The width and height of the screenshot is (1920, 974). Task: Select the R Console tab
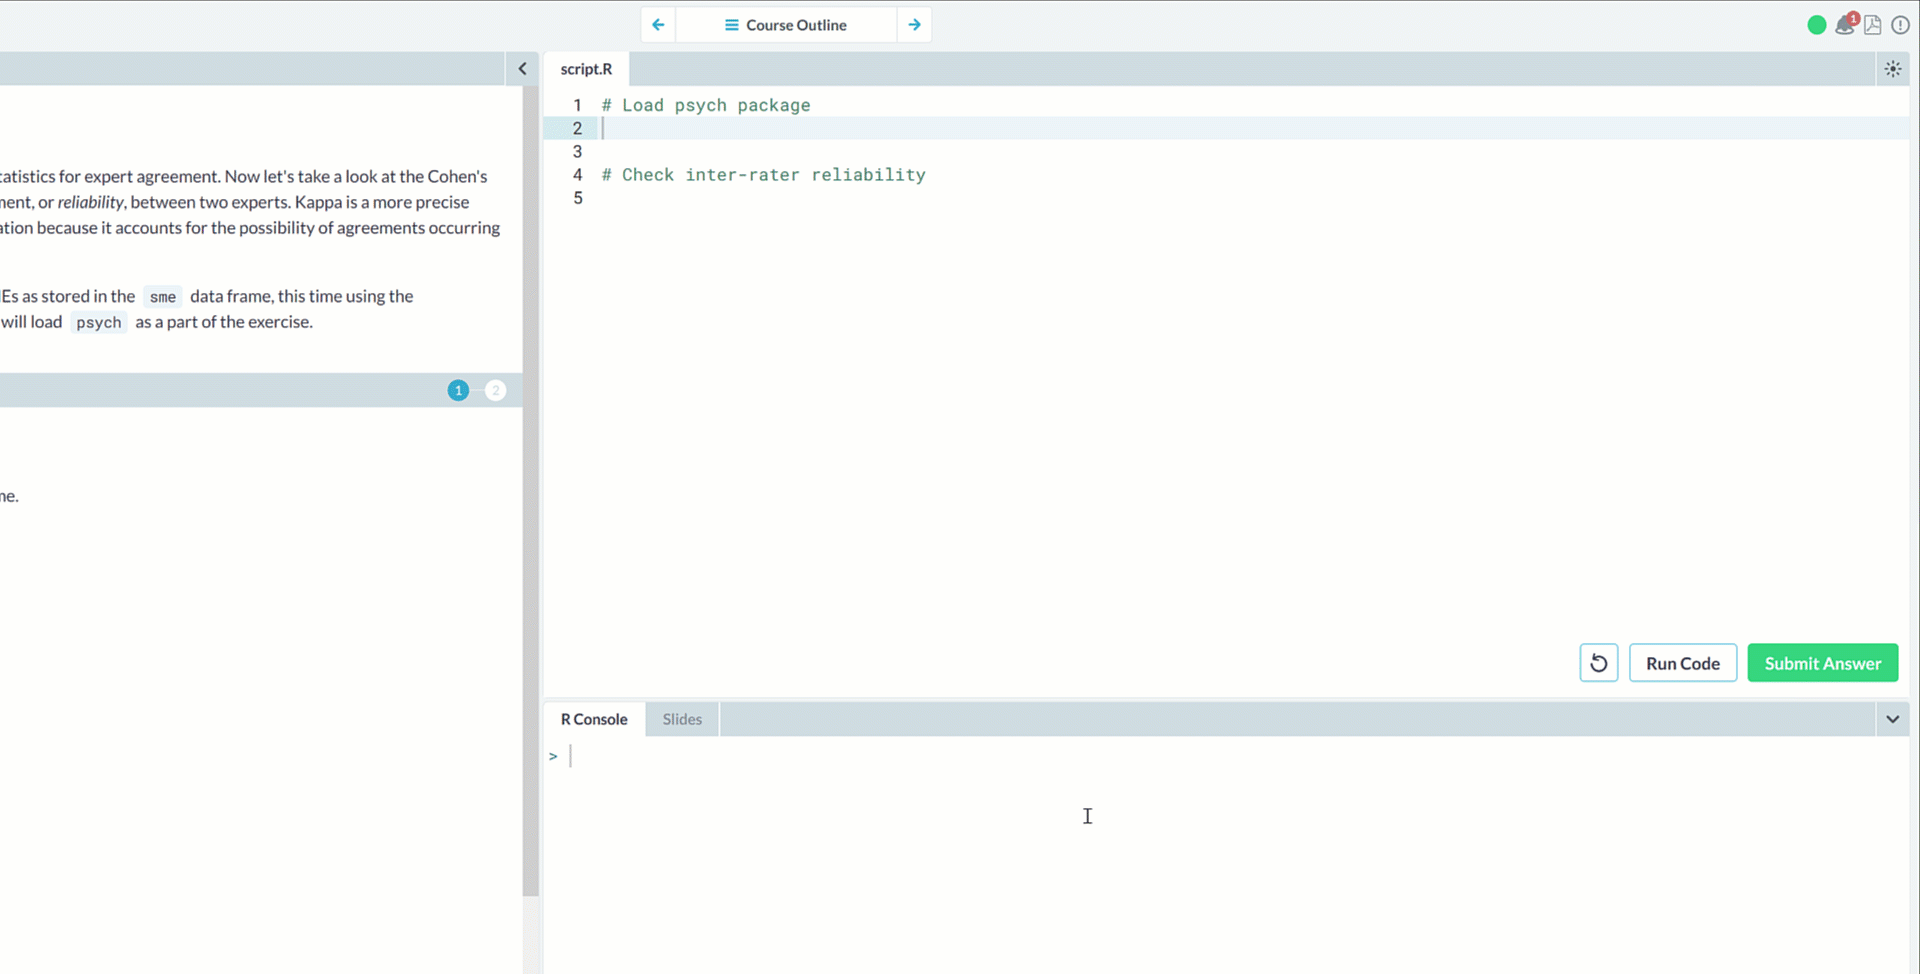click(x=594, y=719)
